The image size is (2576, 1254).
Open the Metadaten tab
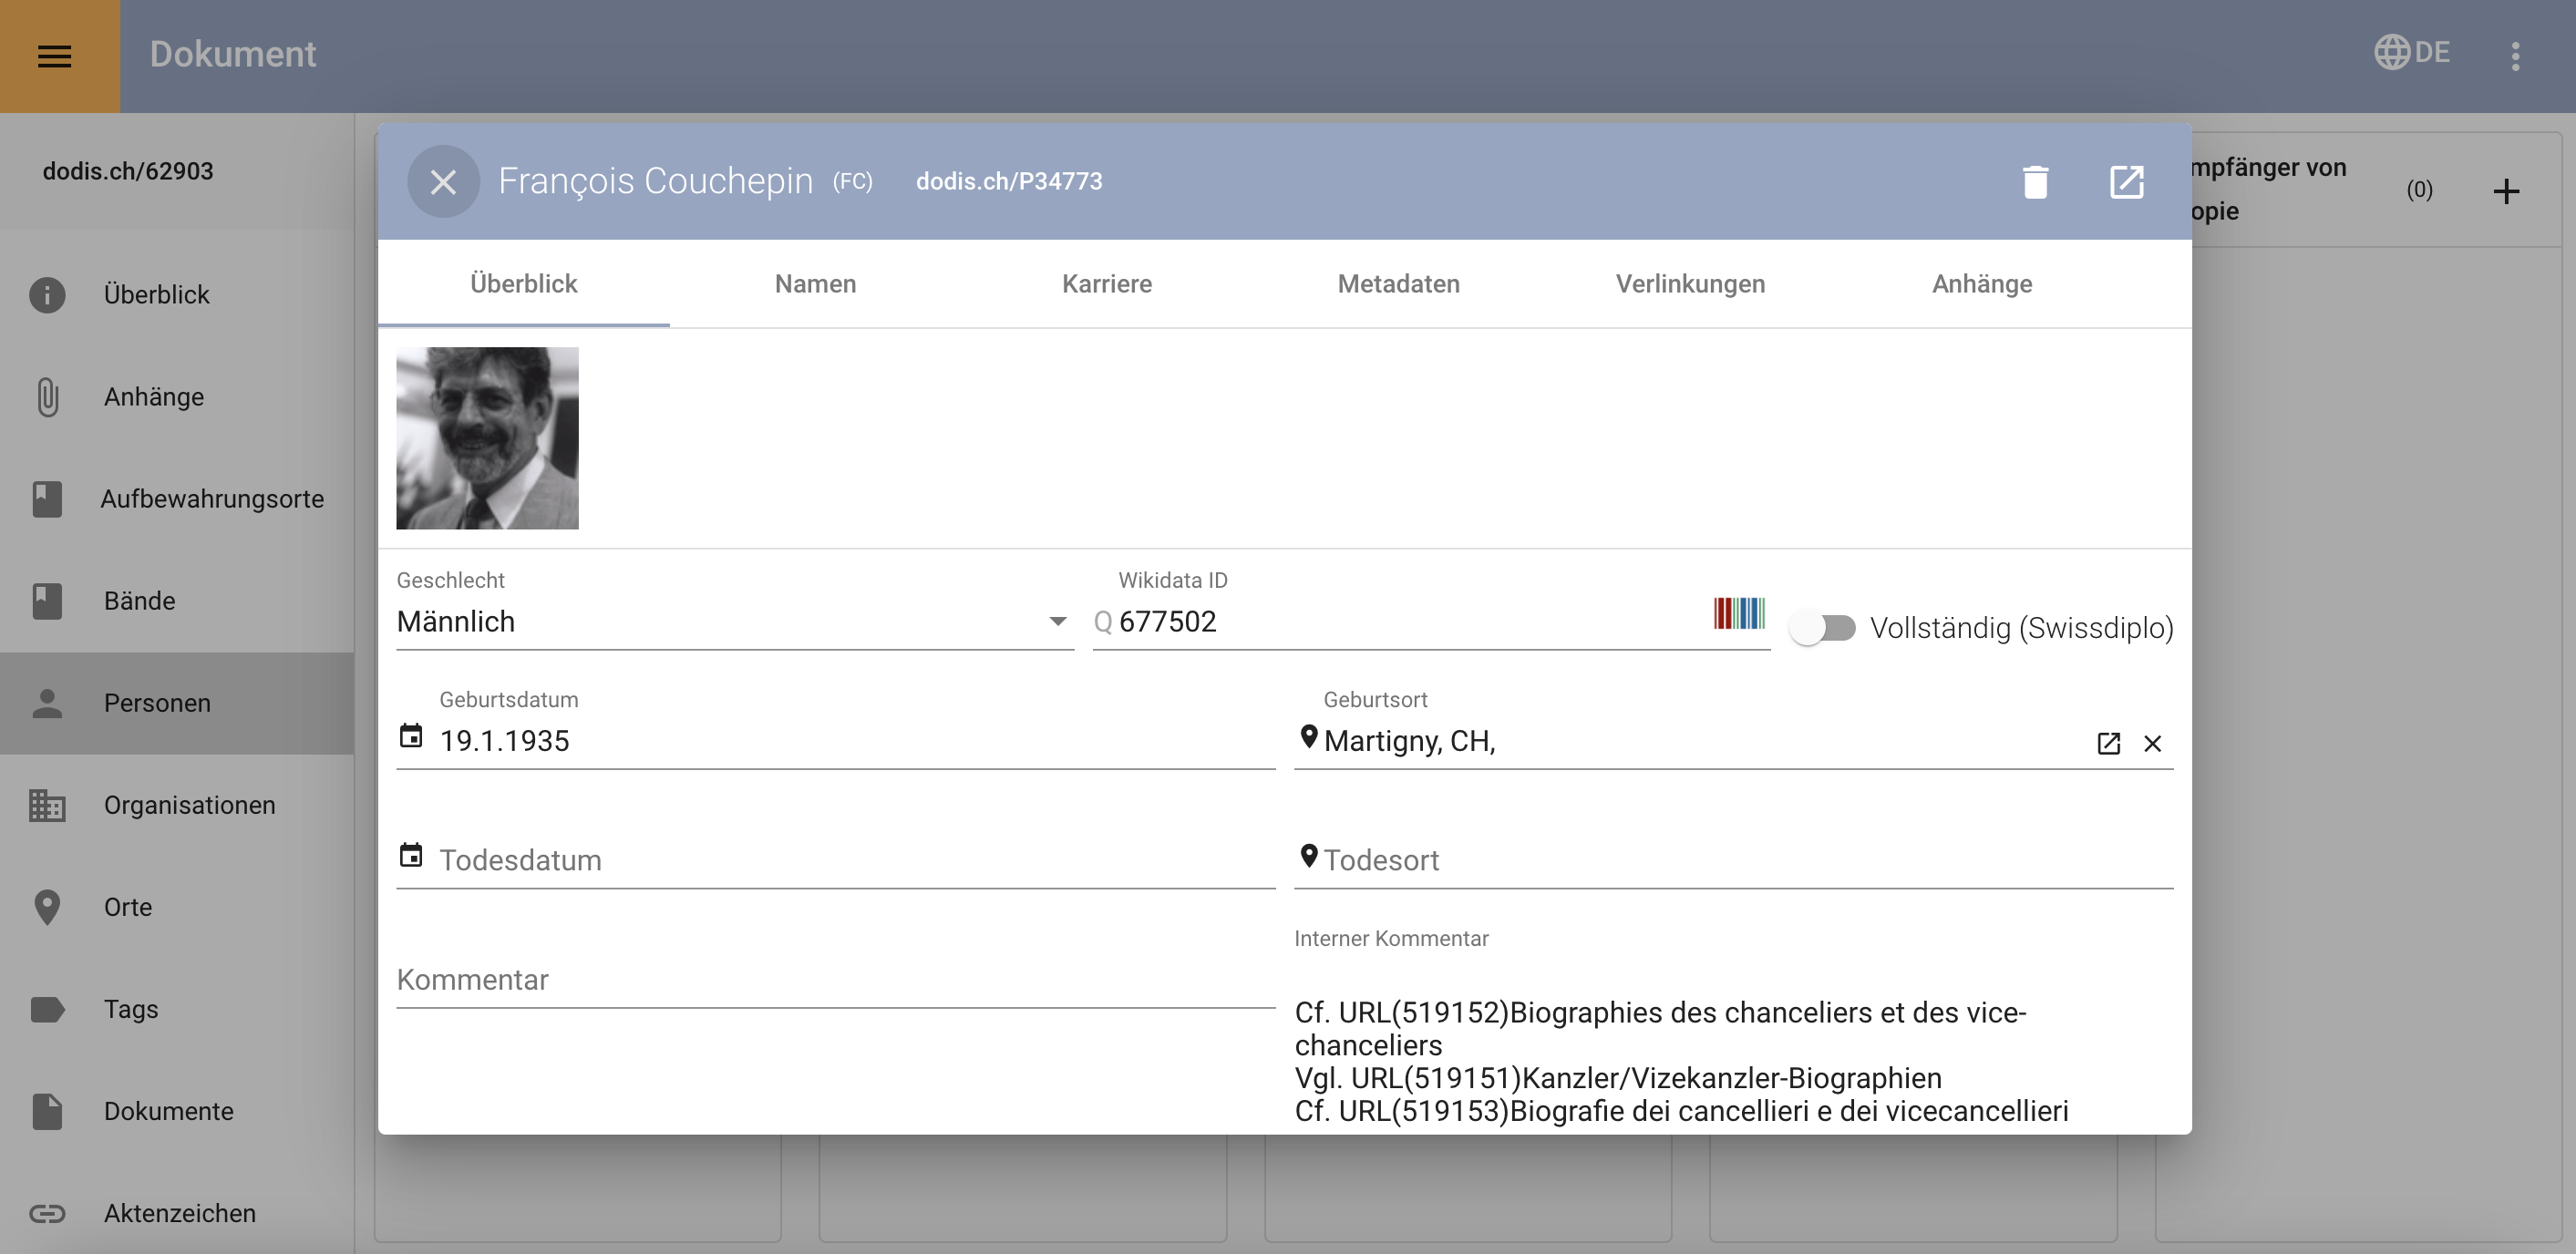[x=1398, y=284]
